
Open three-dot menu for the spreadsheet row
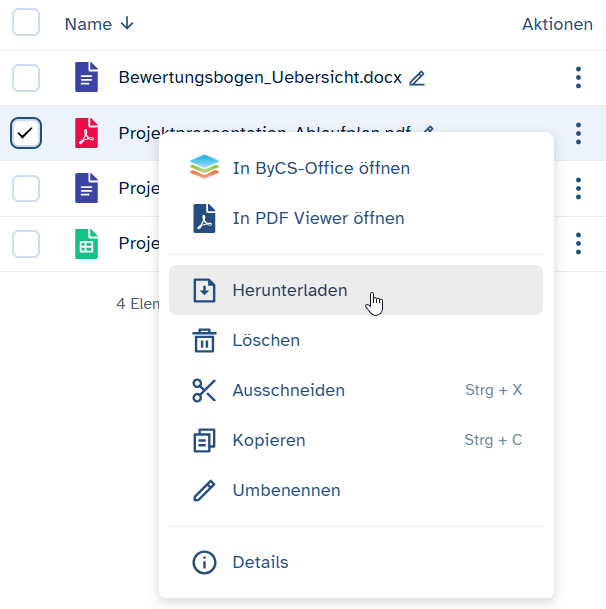[x=577, y=242]
